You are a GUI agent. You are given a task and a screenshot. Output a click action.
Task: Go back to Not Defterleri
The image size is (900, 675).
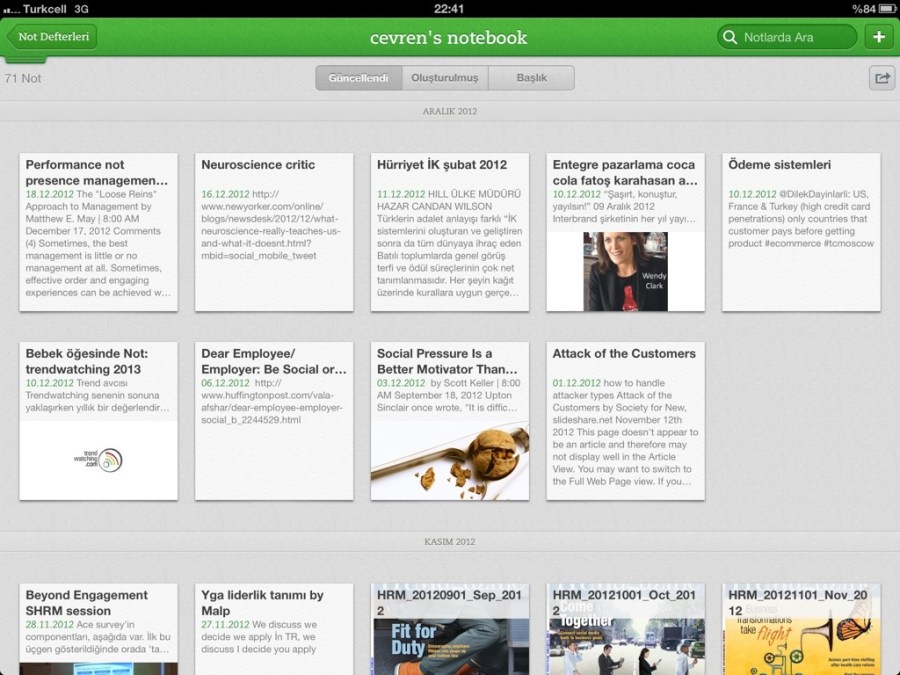(x=53, y=38)
